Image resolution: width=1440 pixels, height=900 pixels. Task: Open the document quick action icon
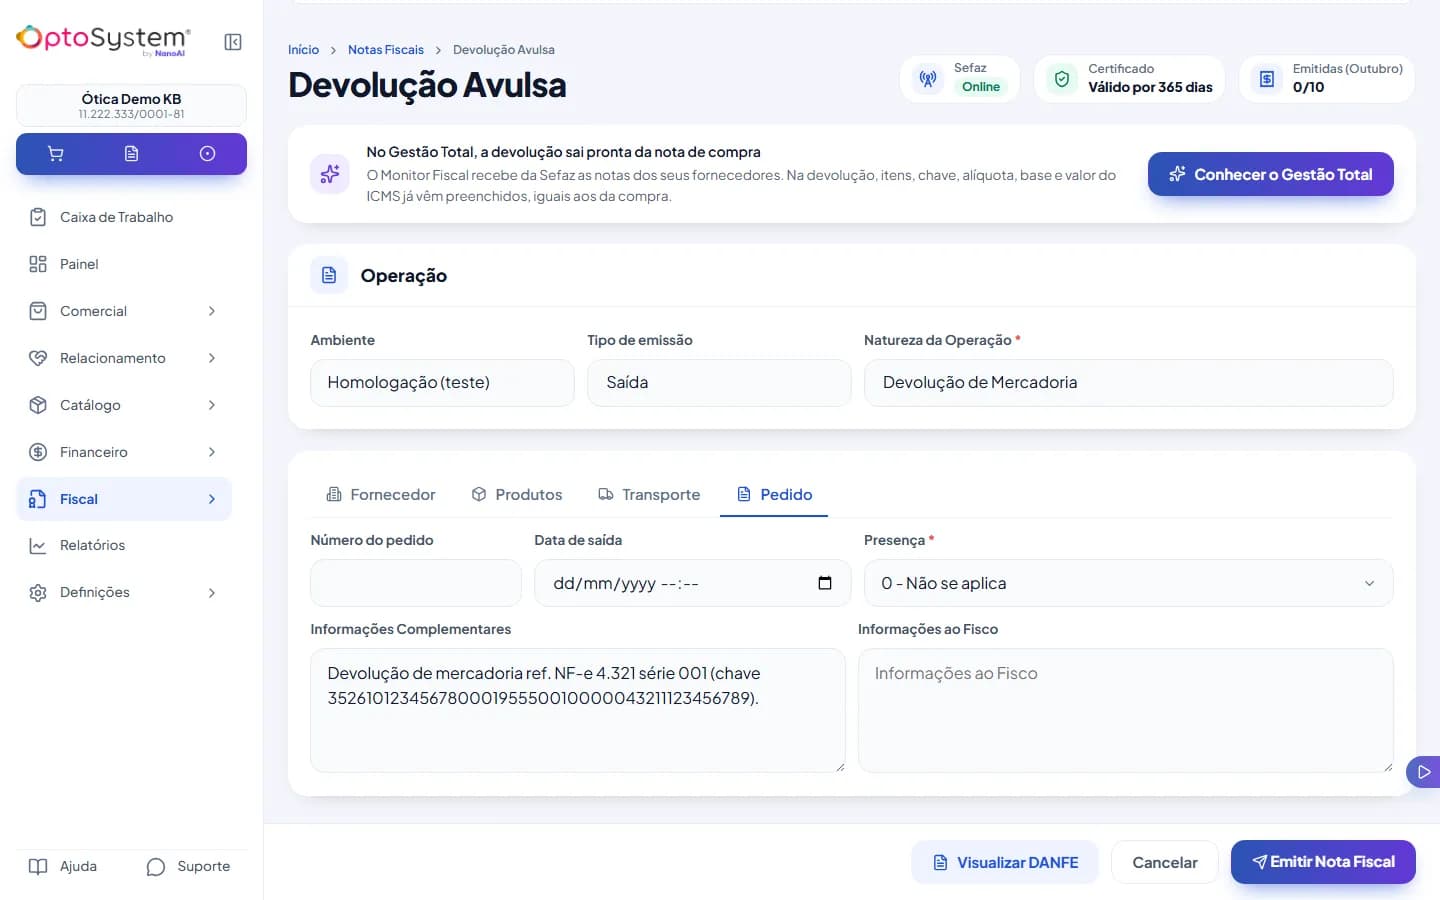[131, 154]
